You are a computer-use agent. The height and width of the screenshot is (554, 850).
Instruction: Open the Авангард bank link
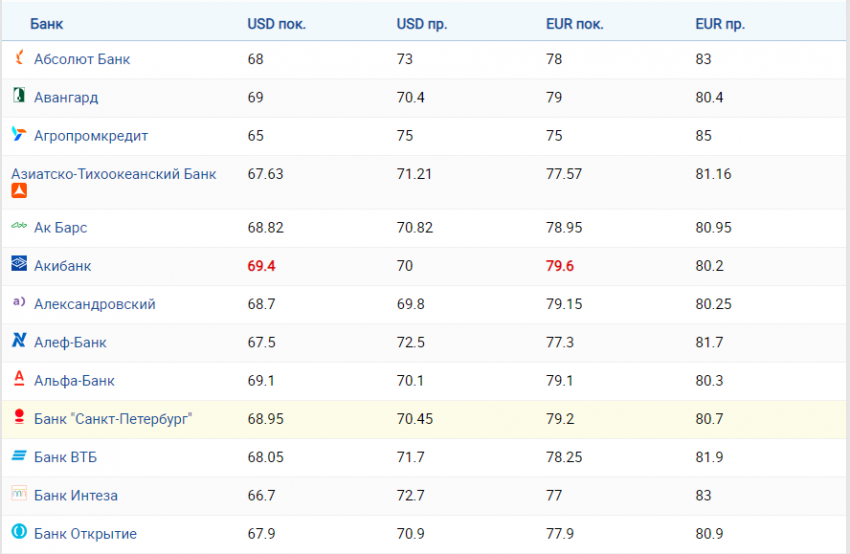coord(66,98)
